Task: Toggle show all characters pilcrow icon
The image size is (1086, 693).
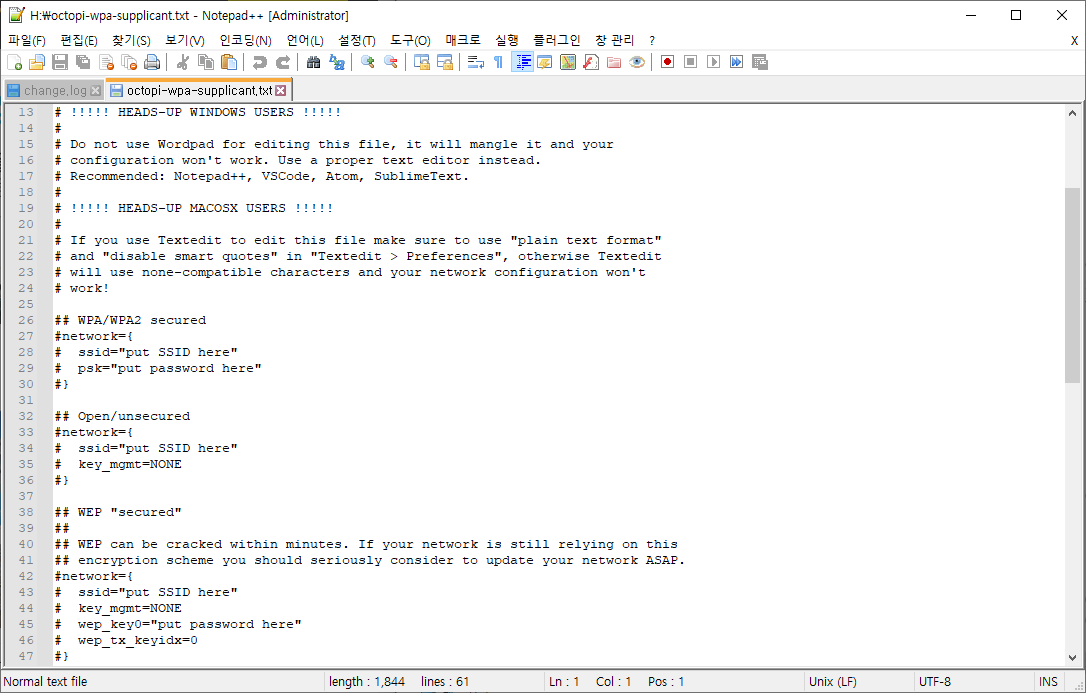Action: [499, 62]
